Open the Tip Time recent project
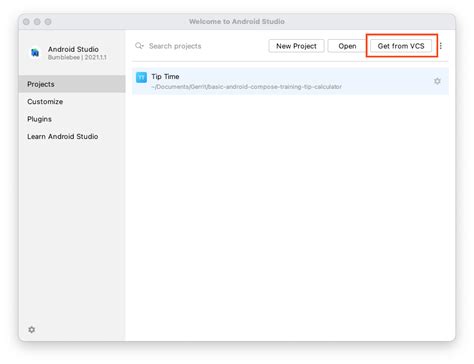This screenshot has height=364, width=474. [290, 81]
